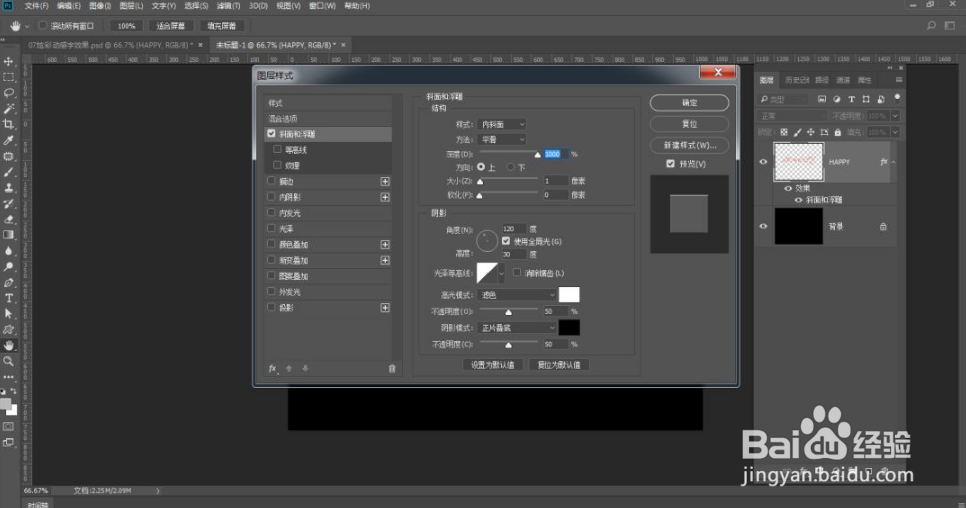Screen dimensions: 966x508
Task: Click the fx badge on HAPPY layer
Action: (x=883, y=161)
